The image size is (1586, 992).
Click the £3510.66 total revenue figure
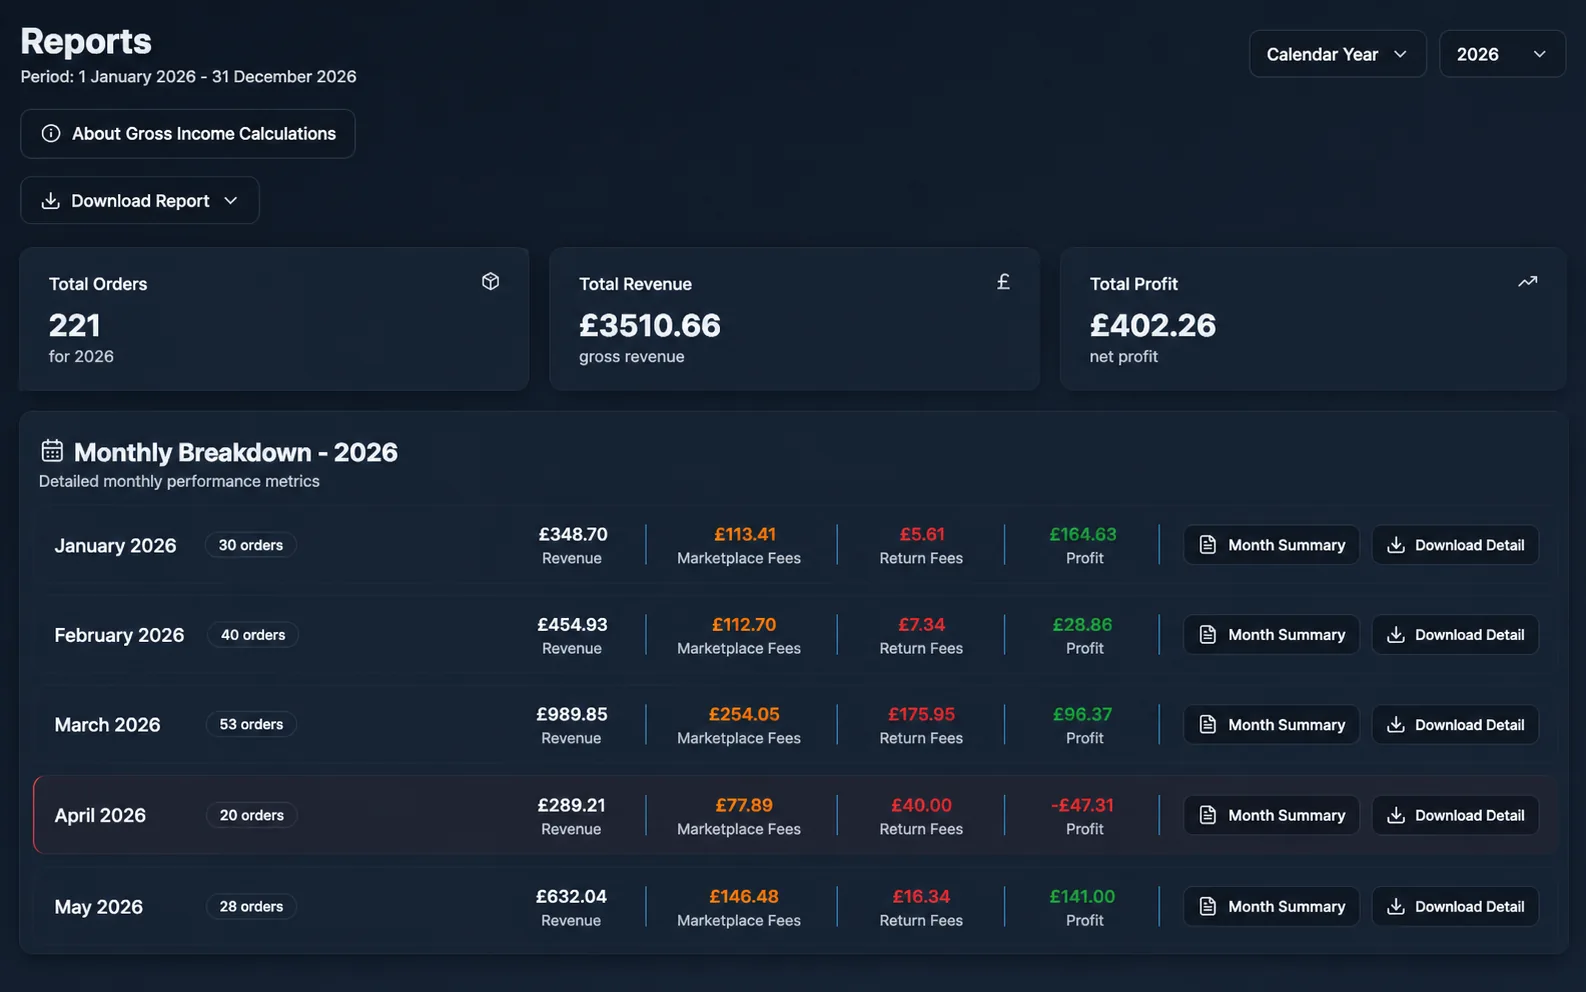pos(649,325)
